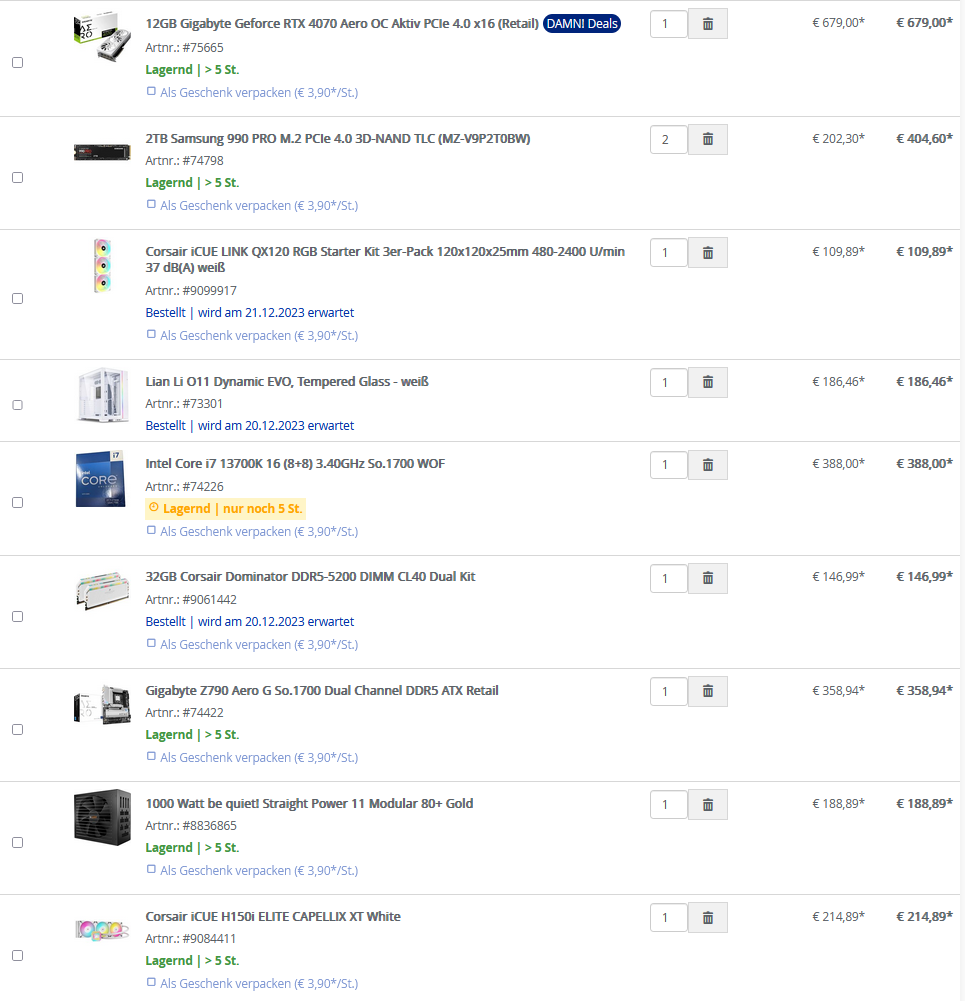Click article number #75665
The height and width of the screenshot is (1001, 965).
tap(203, 47)
